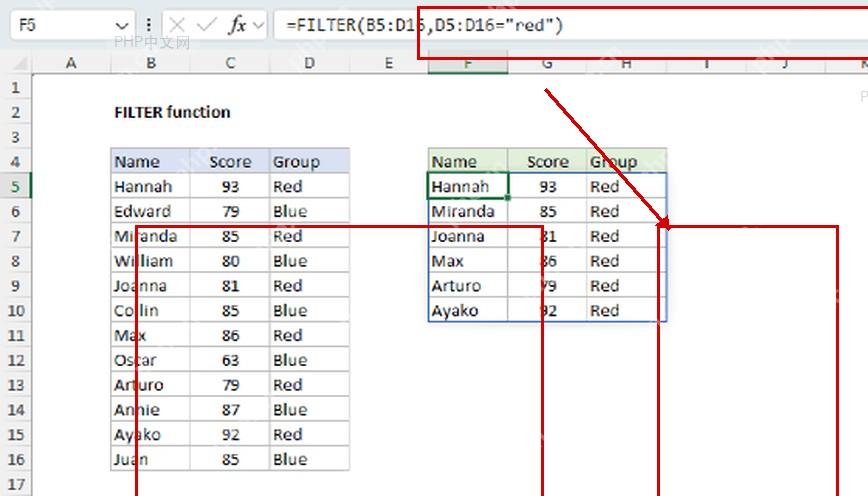Select column H header
Viewport: 868px width, 496px height.
click(627, 63)
